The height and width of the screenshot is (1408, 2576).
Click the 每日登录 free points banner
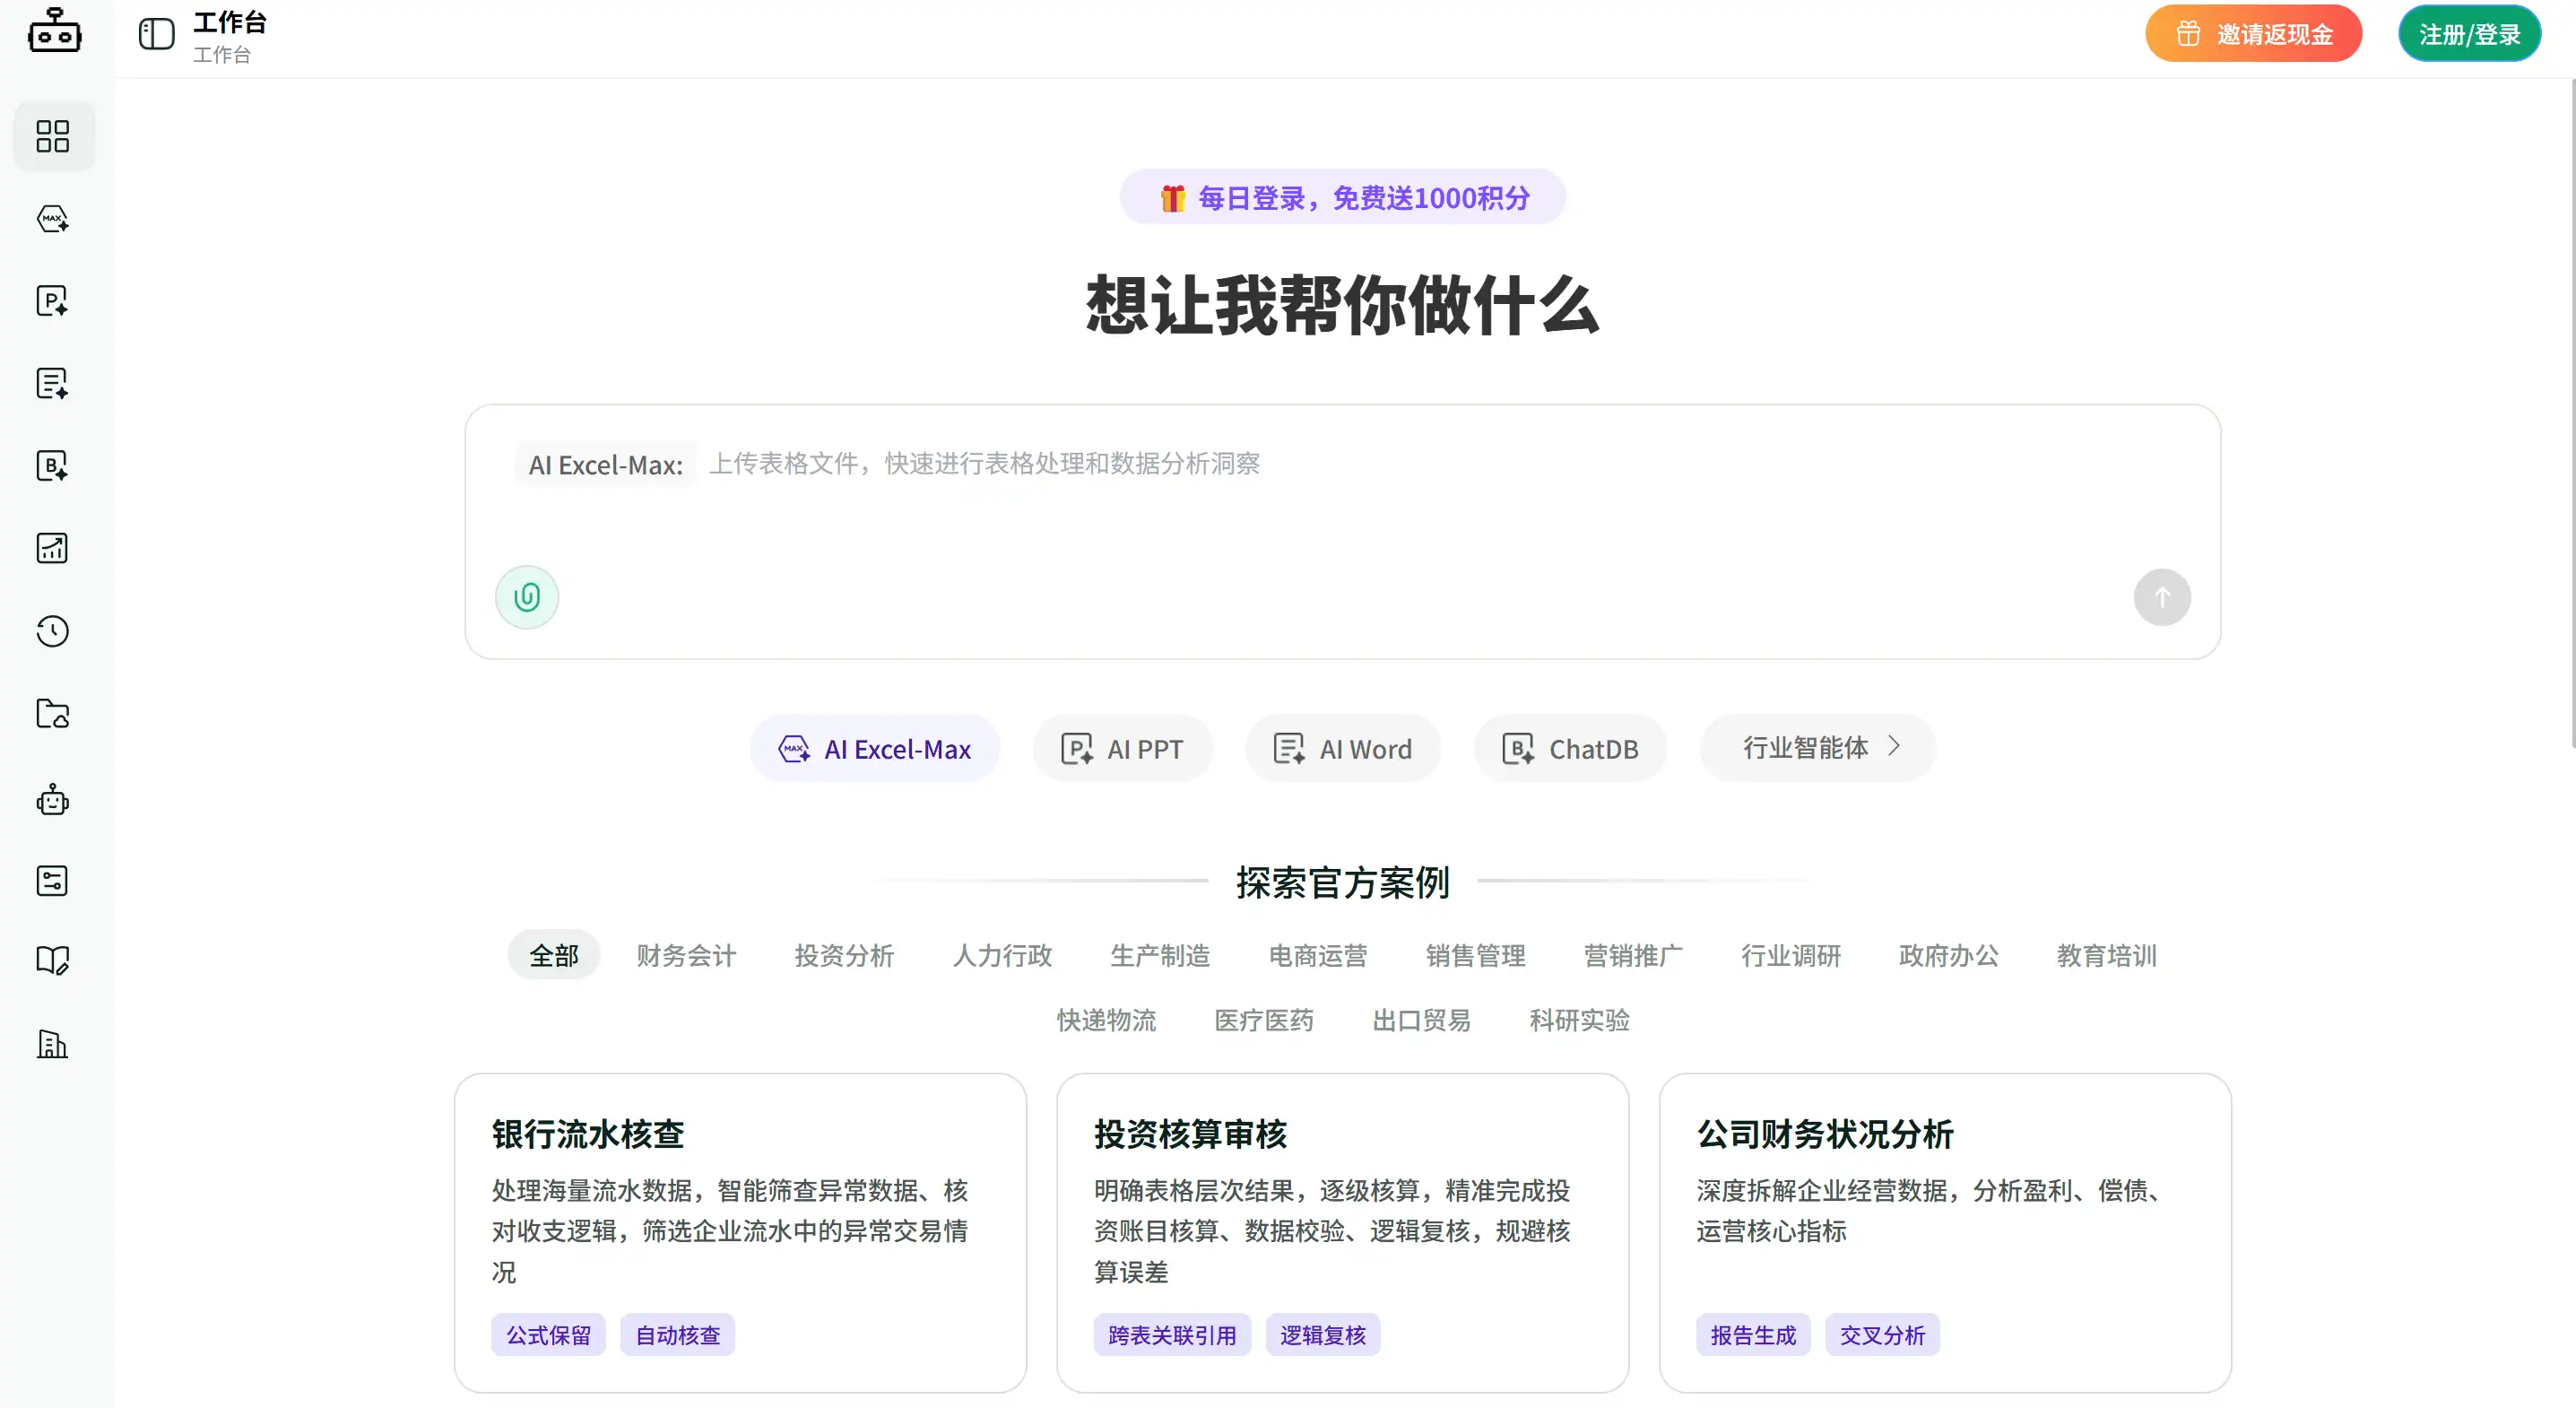[1343, 197]
